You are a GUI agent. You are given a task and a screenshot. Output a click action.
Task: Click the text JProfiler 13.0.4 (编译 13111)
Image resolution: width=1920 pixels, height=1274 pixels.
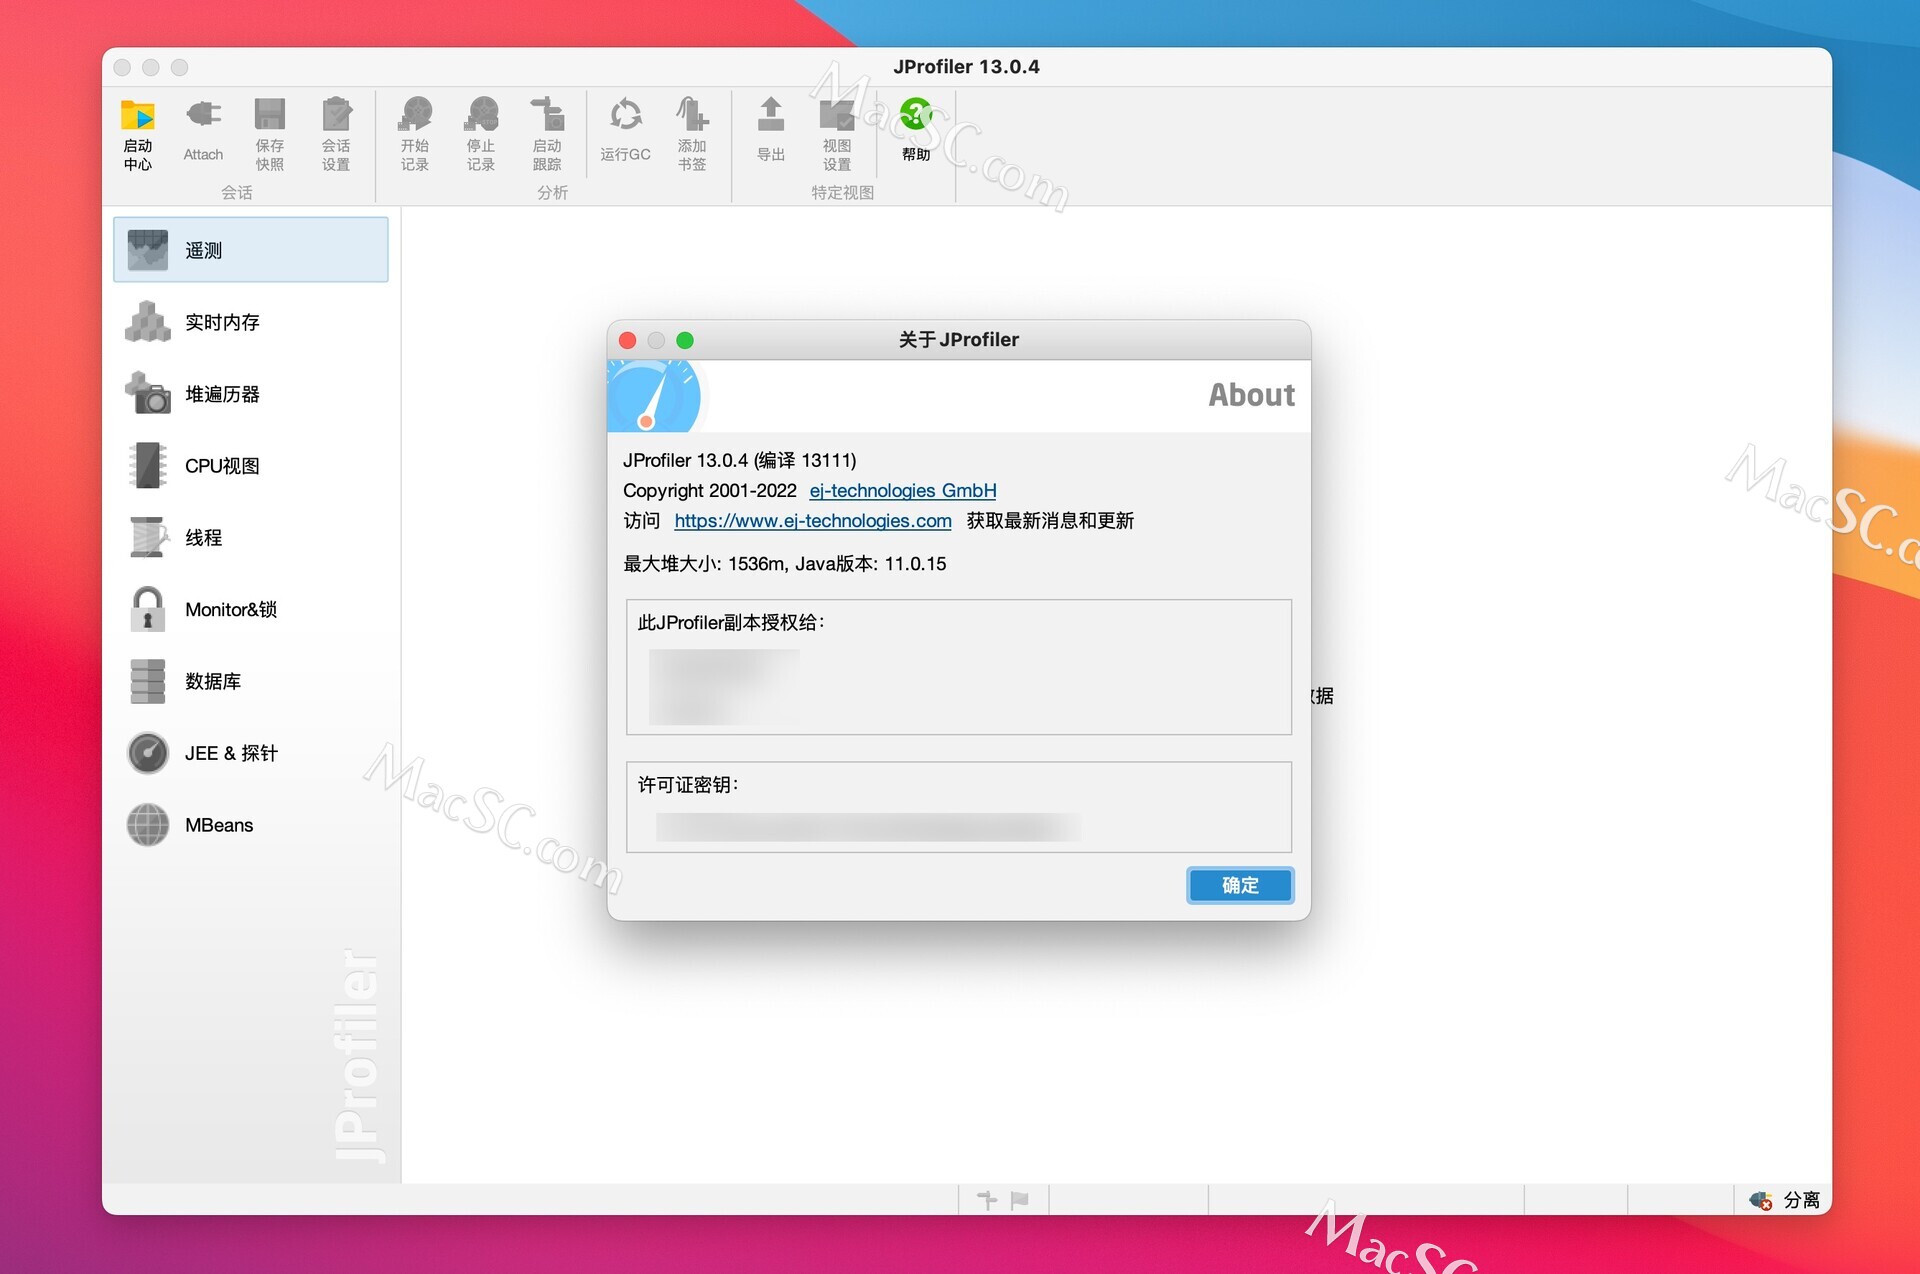(740, 461)
